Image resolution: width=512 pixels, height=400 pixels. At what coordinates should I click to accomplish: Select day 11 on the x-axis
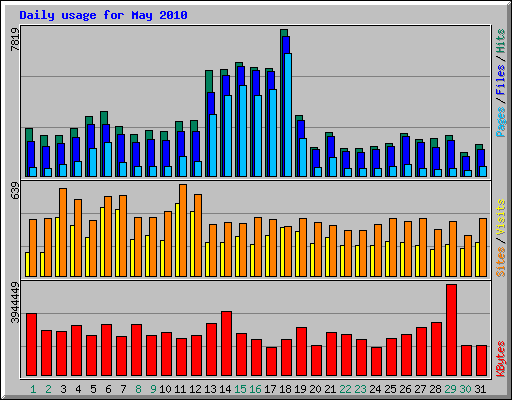[180, 389]
